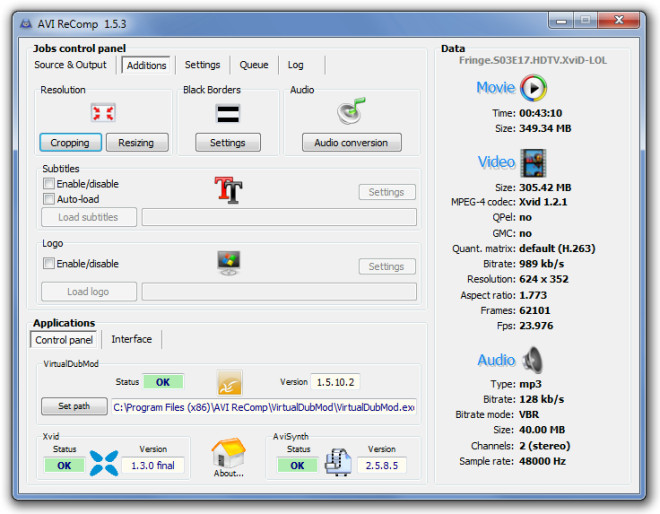Click the Movie play icon

coord(533,88)
